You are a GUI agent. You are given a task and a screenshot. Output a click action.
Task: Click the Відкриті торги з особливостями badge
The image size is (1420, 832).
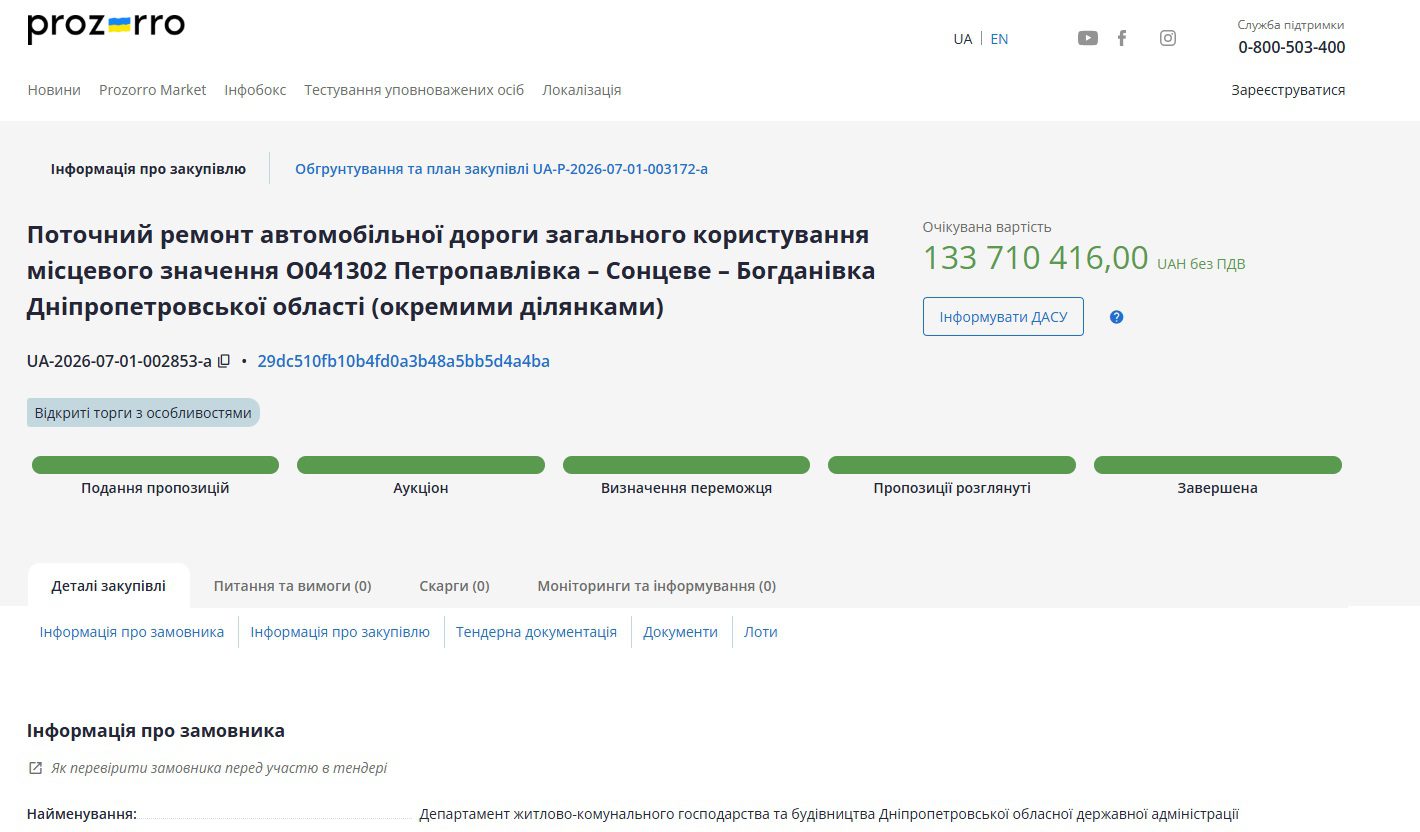[x=143, y=413]
